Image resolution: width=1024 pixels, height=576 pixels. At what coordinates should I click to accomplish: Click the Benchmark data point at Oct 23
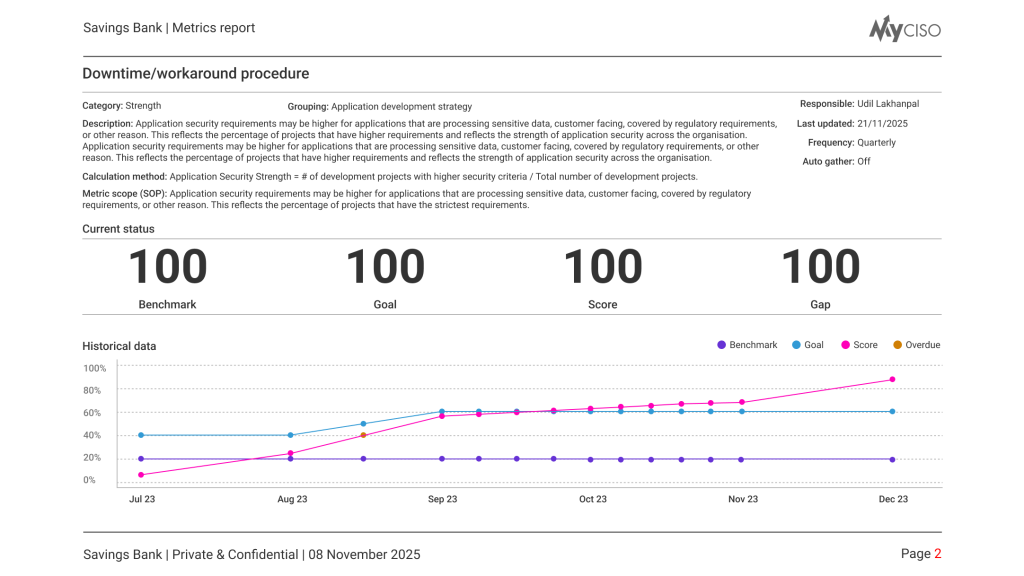[592, 459]
